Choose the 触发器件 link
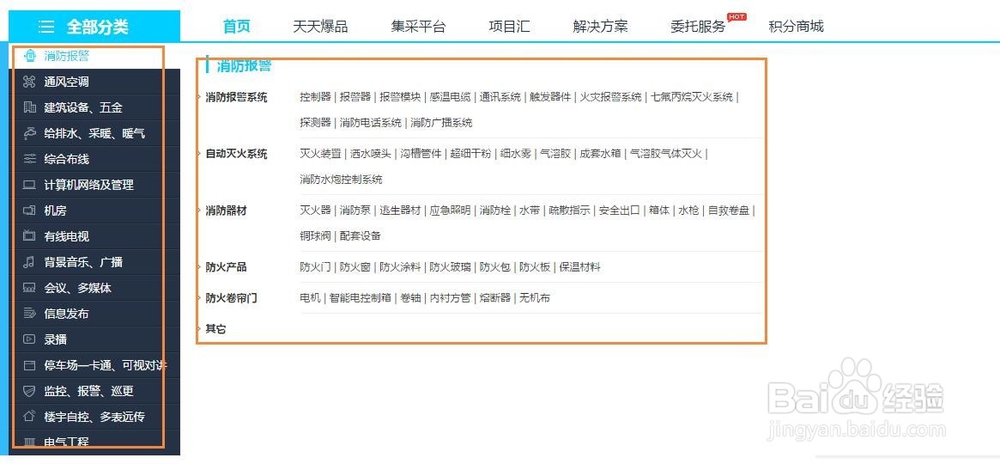The width and height of the screenshot is (1000, 464). pyautogui.click(x=550, y=98)
